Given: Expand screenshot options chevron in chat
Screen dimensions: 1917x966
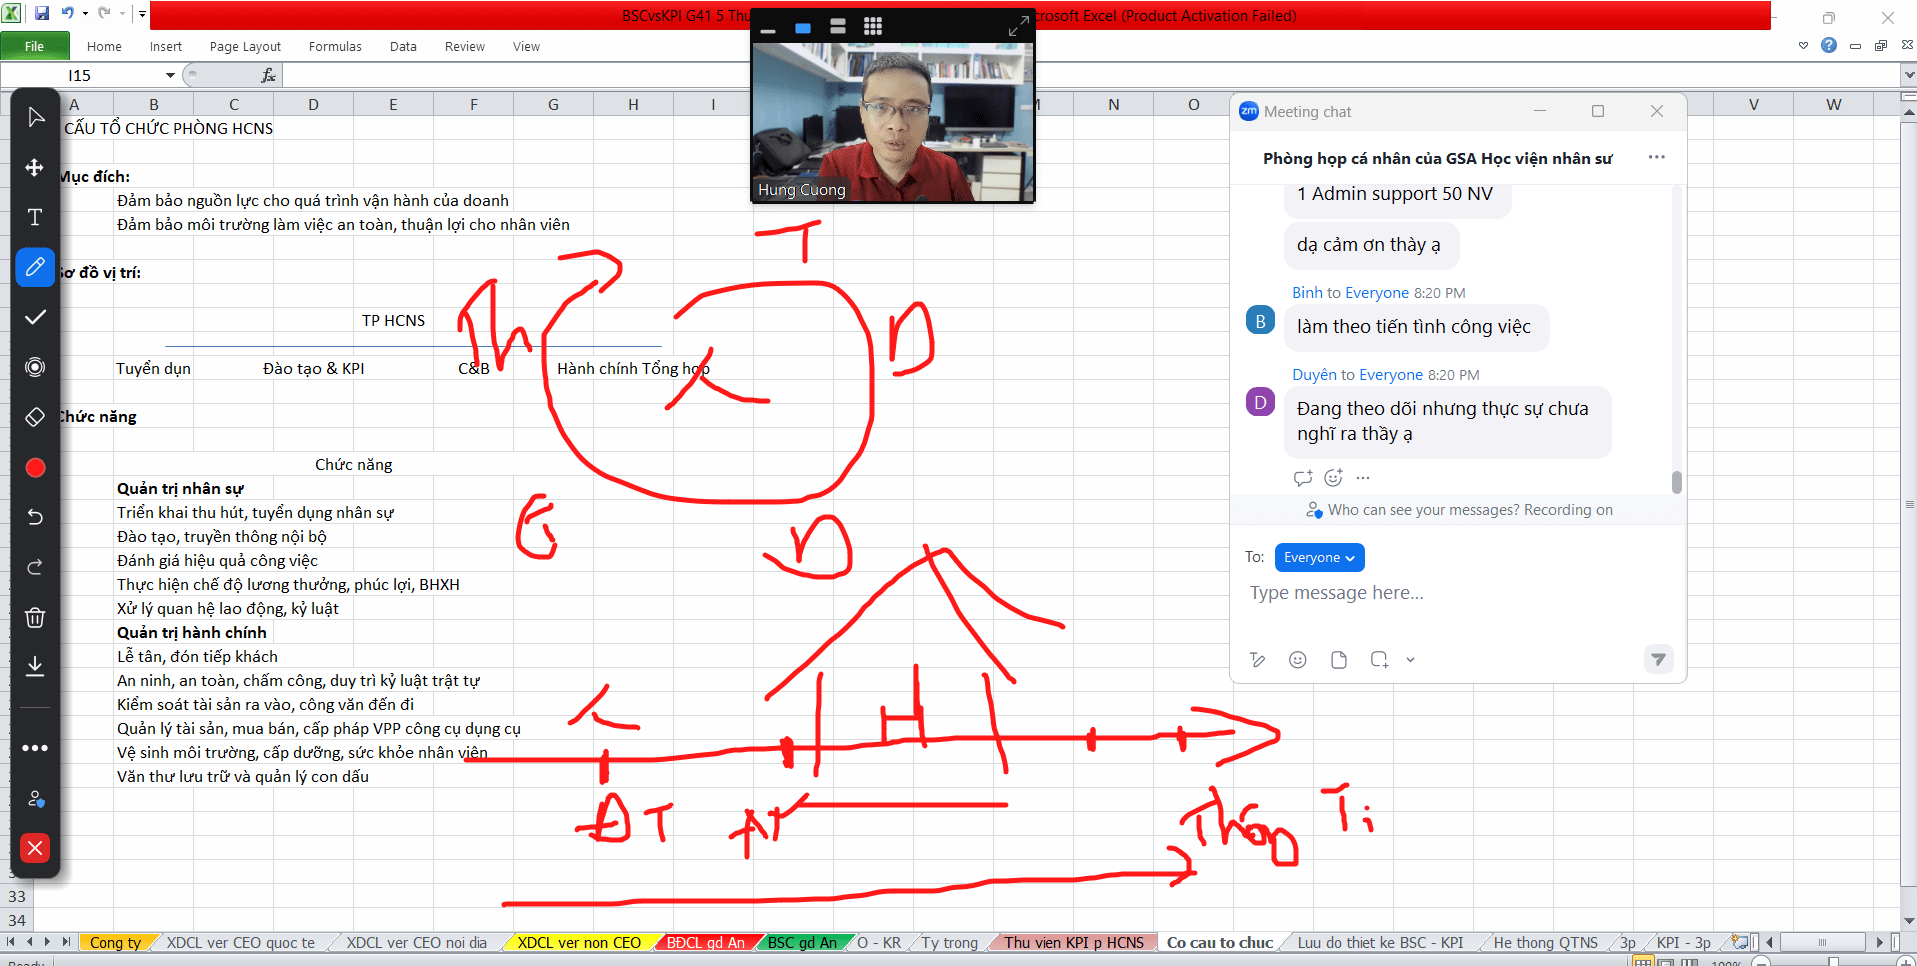Looking at the screenshot, I should pyautogui.click(x=1410, y=660).
